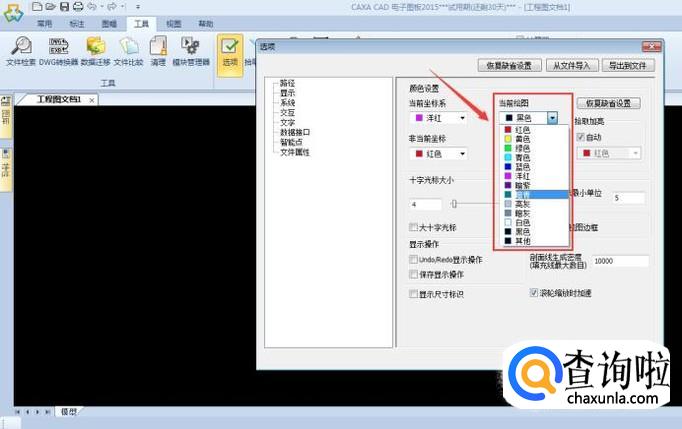The width and height of the screenshot is (682, 429).
Task: Open the greyed 拾取加亮 color dropdown
Action: tap(609, 153)
